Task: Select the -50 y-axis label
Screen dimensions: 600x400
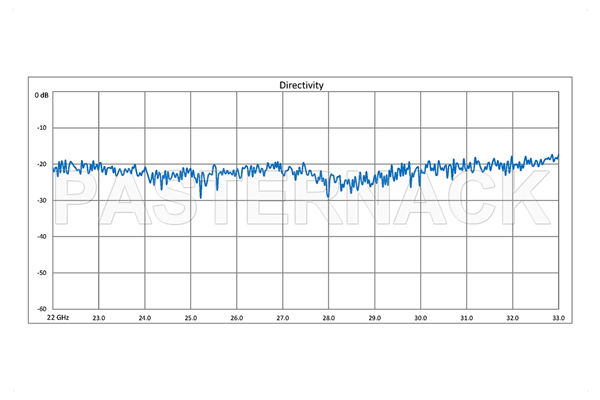Action: [42, 272]
